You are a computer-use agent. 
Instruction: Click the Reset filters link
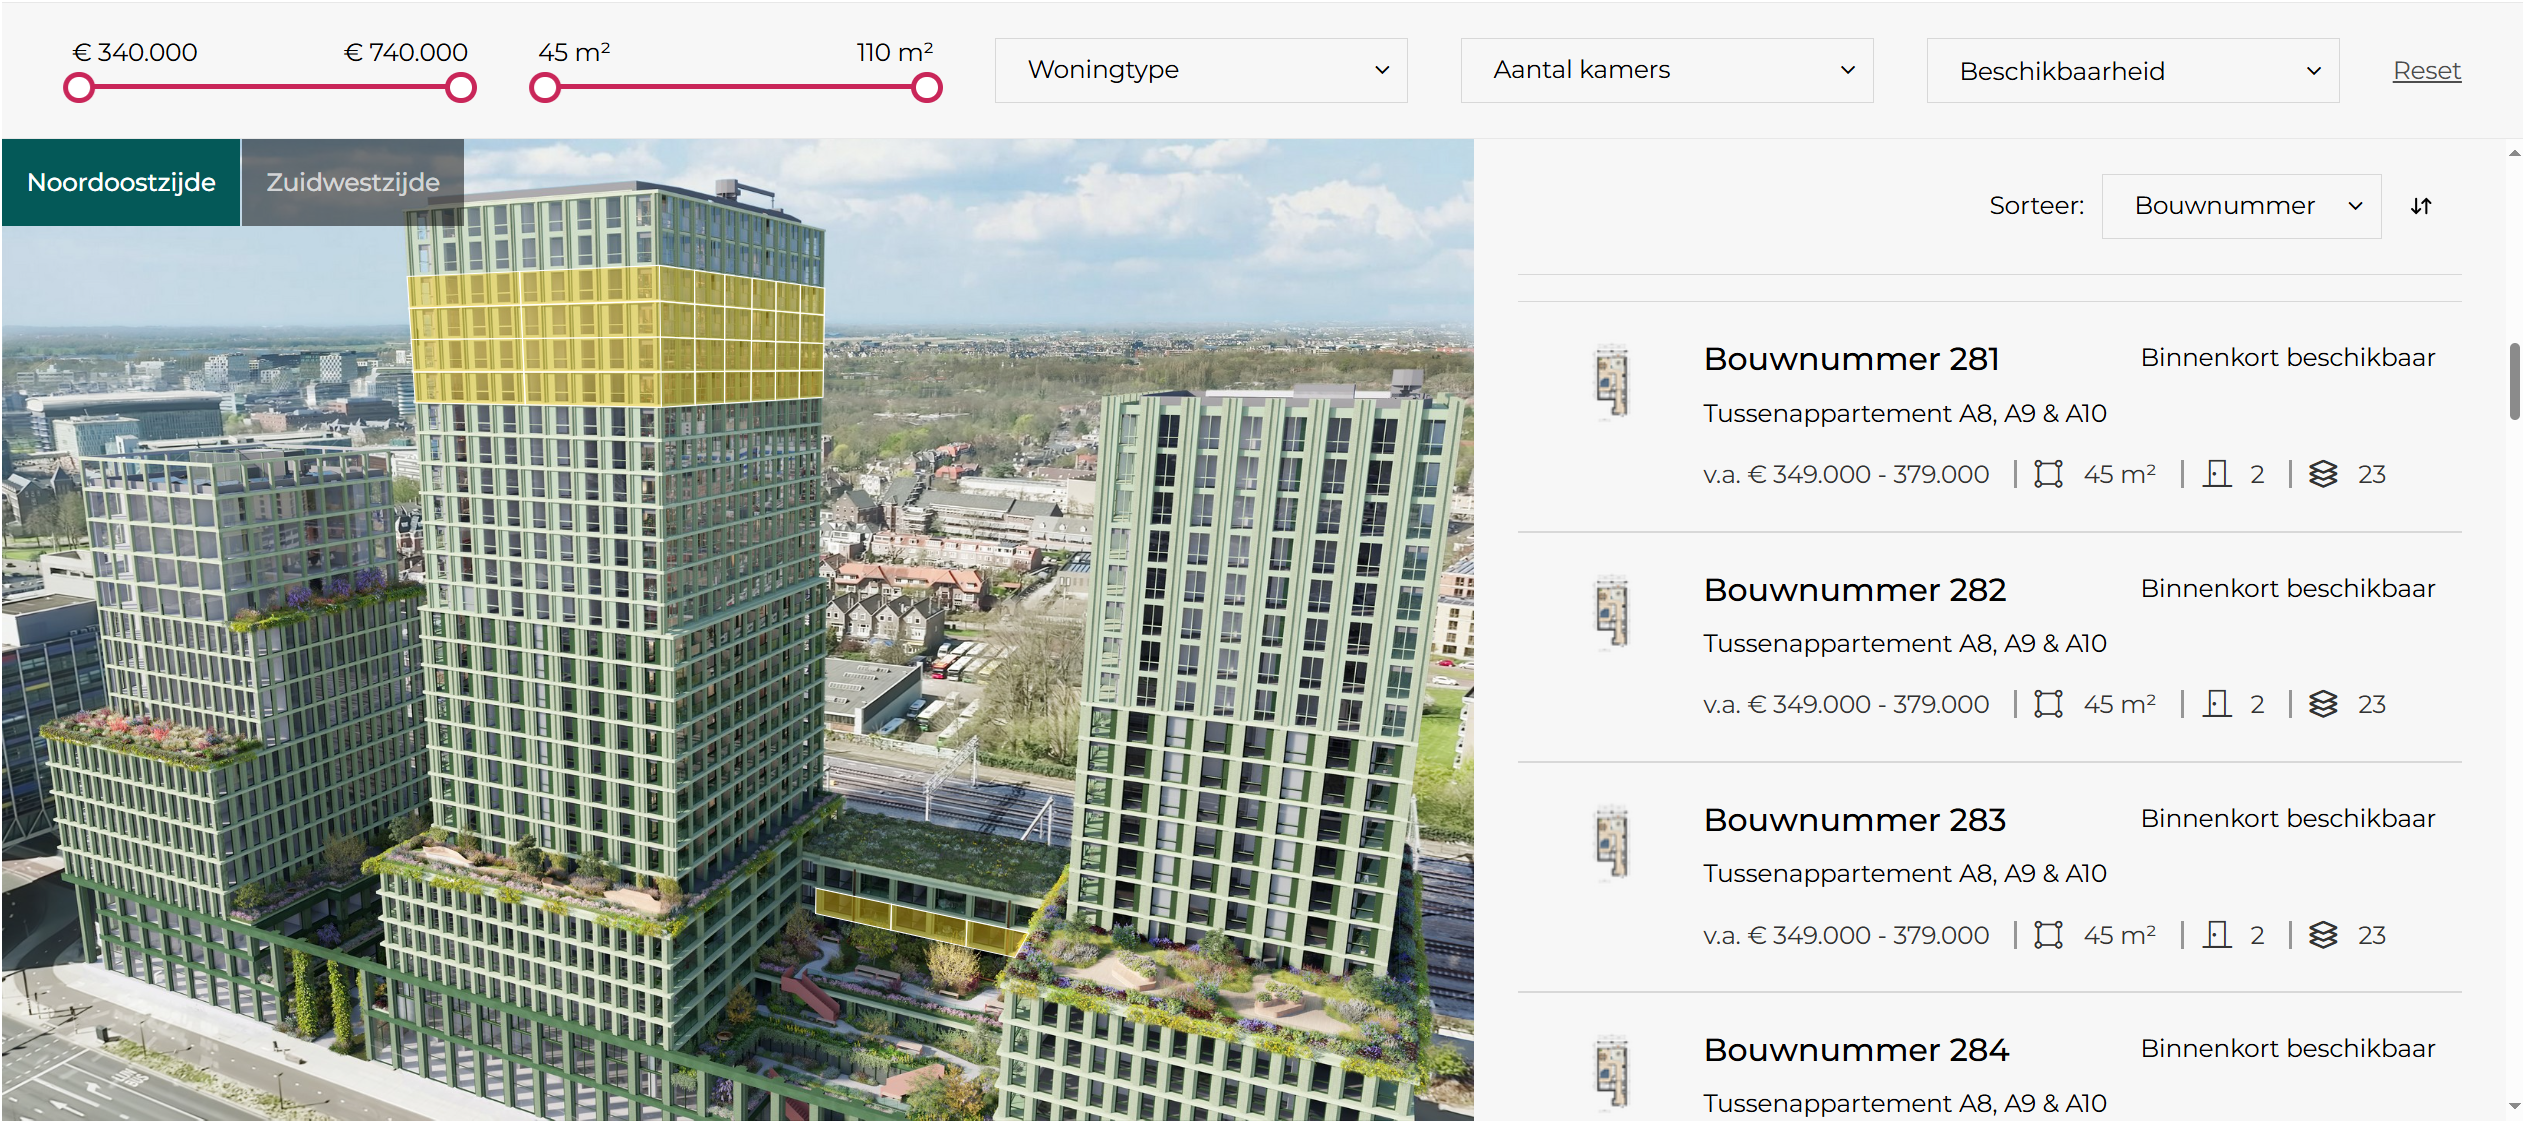point(2427,71)
